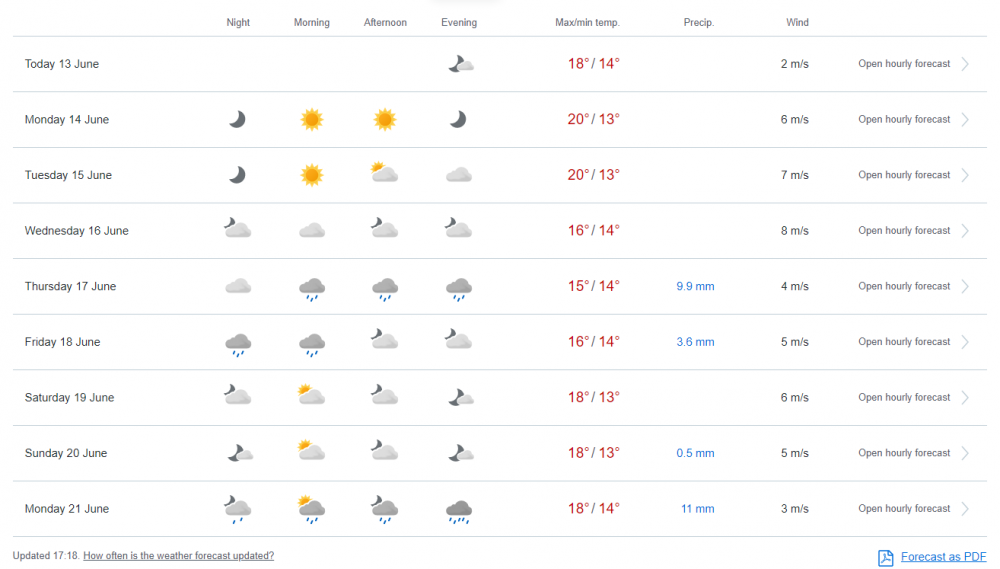Click Wednesday 16 June morning cloud icon
1000x569 pixels.
click(x=312, y=231)
